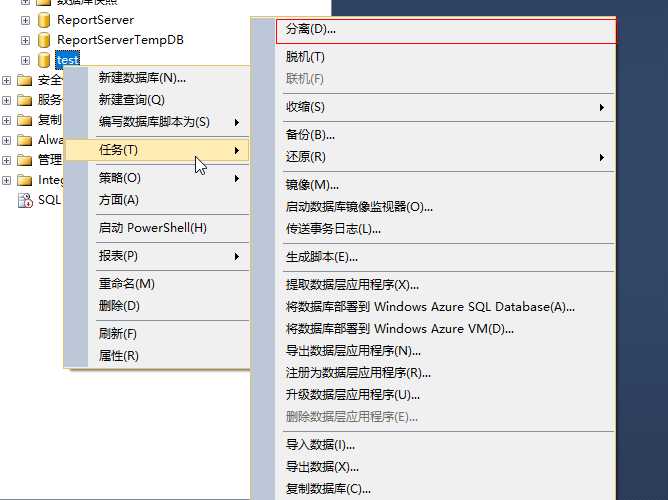The width and height of the screenshot is (668, 500).
Task: Choose 导出数据层应用程序(N)...
Action: 434,351
